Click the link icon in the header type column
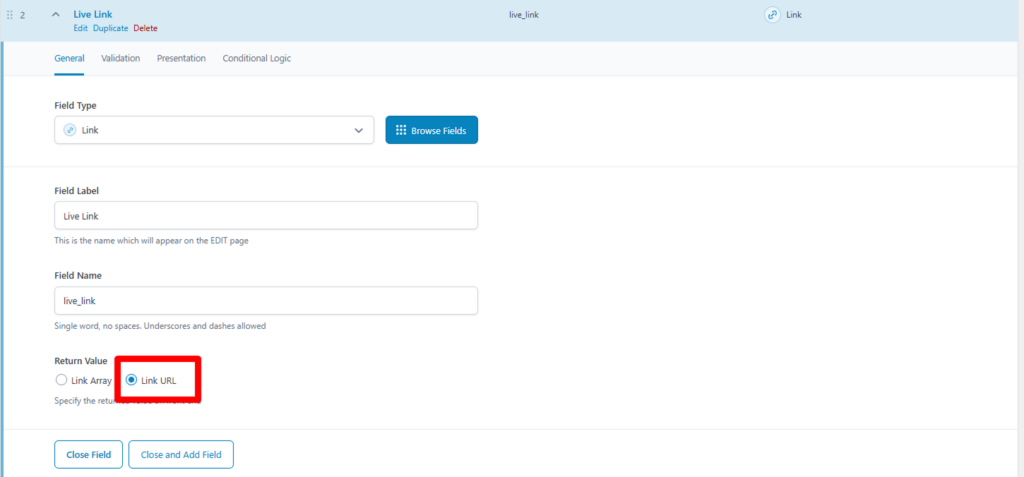 (772, 15)
